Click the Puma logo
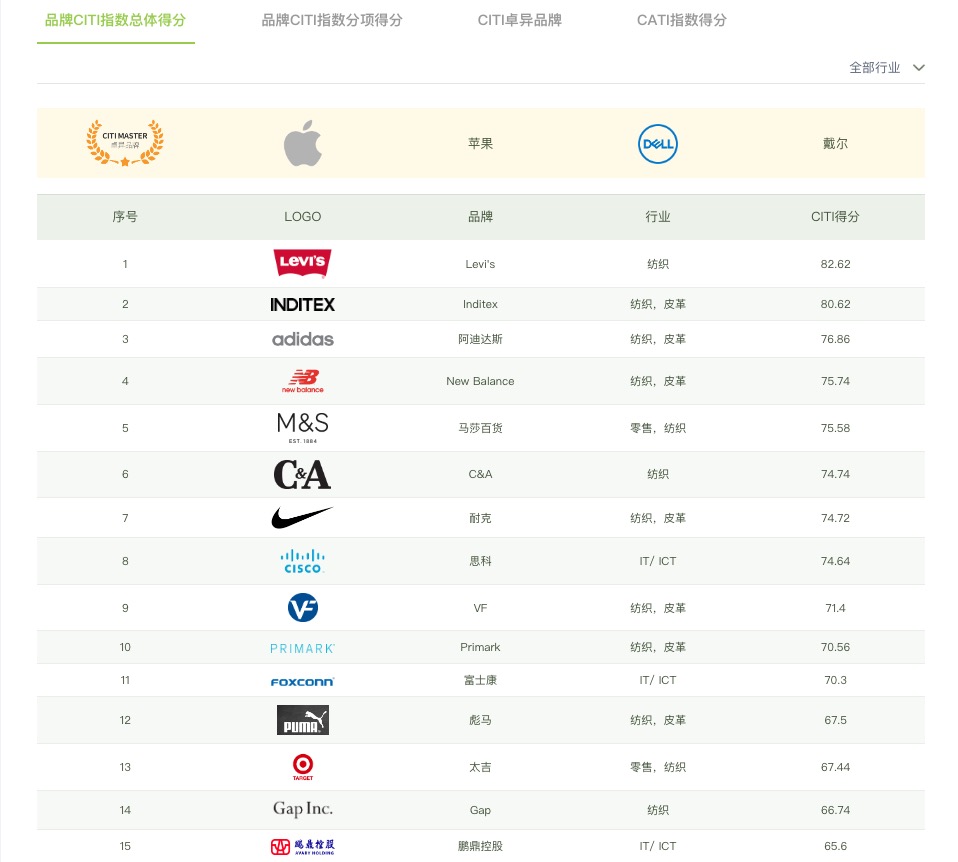The width and height of the screenshot is (958, 862). tap(302, 720)
